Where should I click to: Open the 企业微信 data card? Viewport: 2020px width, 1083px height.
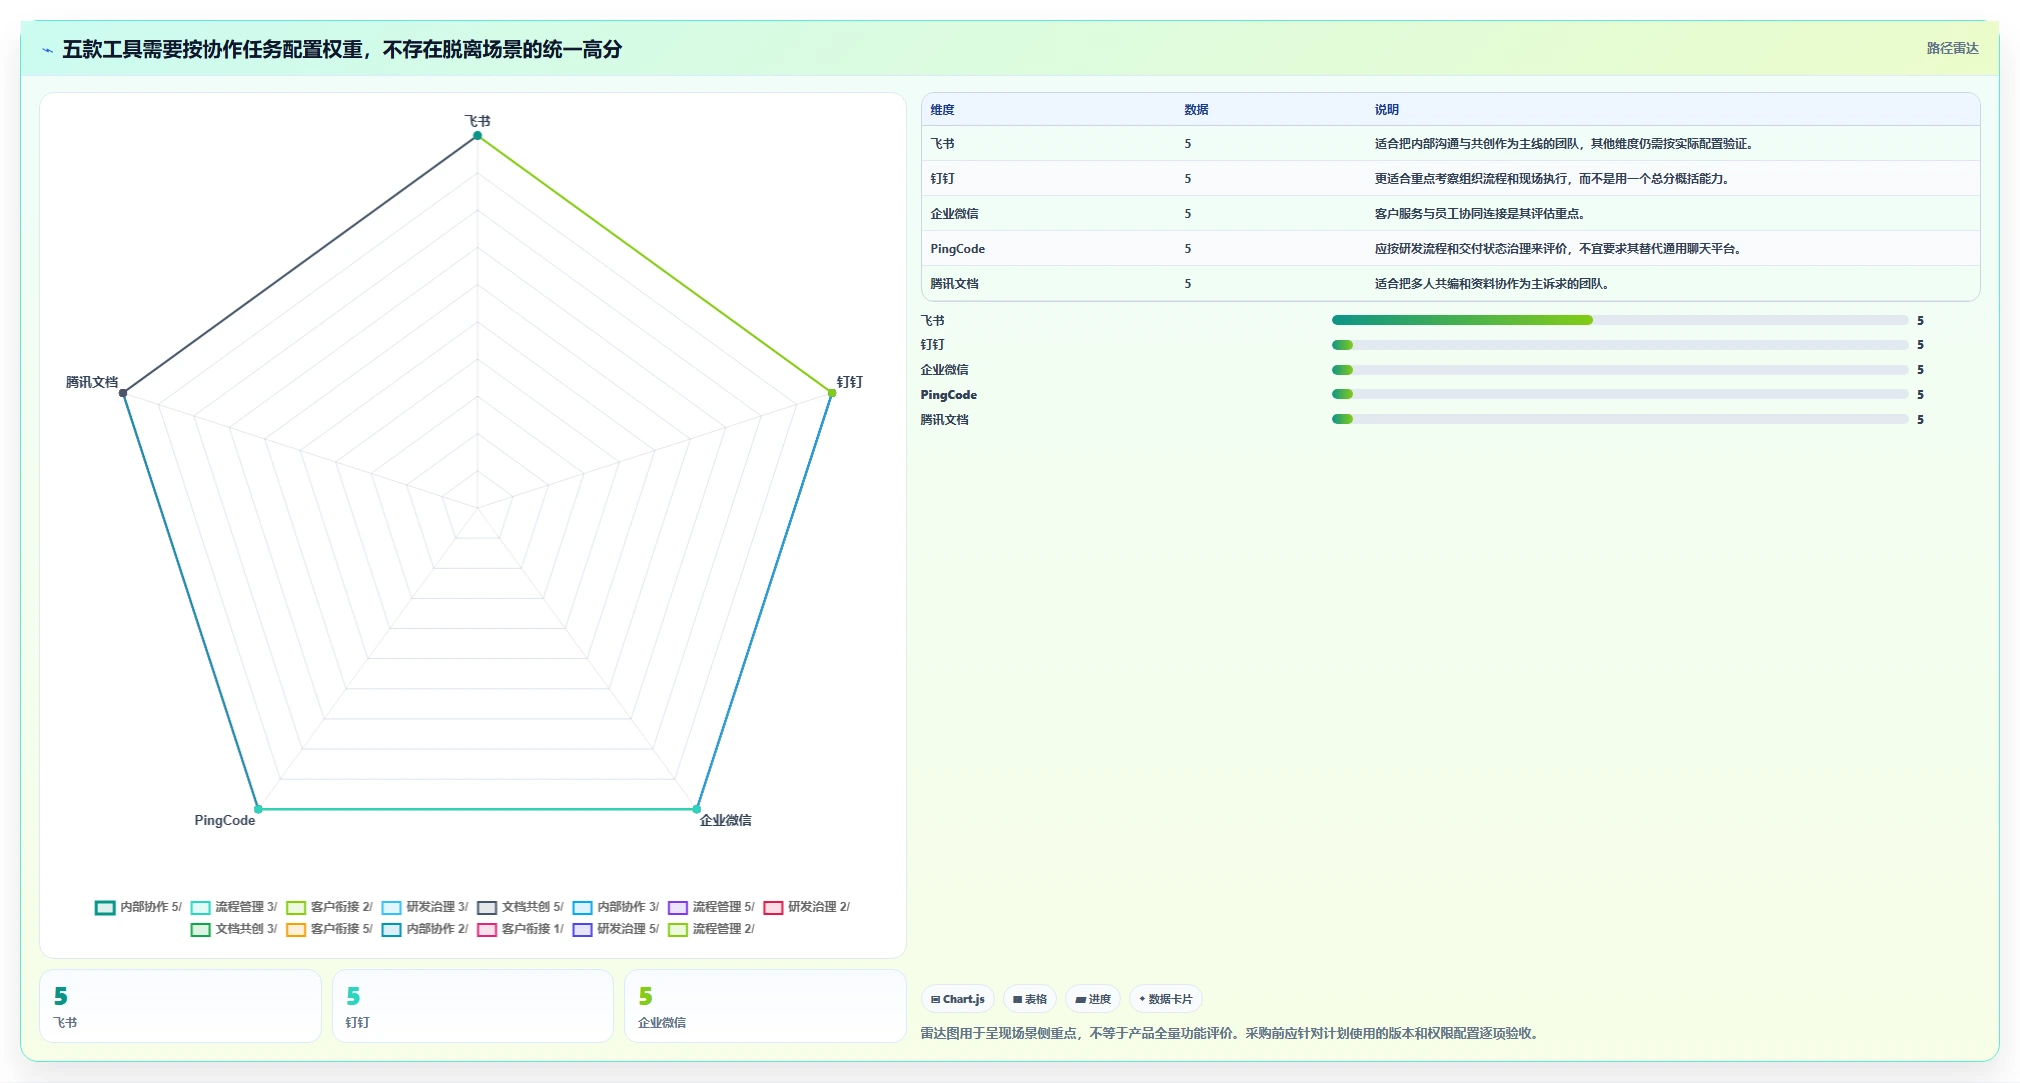765,1006
